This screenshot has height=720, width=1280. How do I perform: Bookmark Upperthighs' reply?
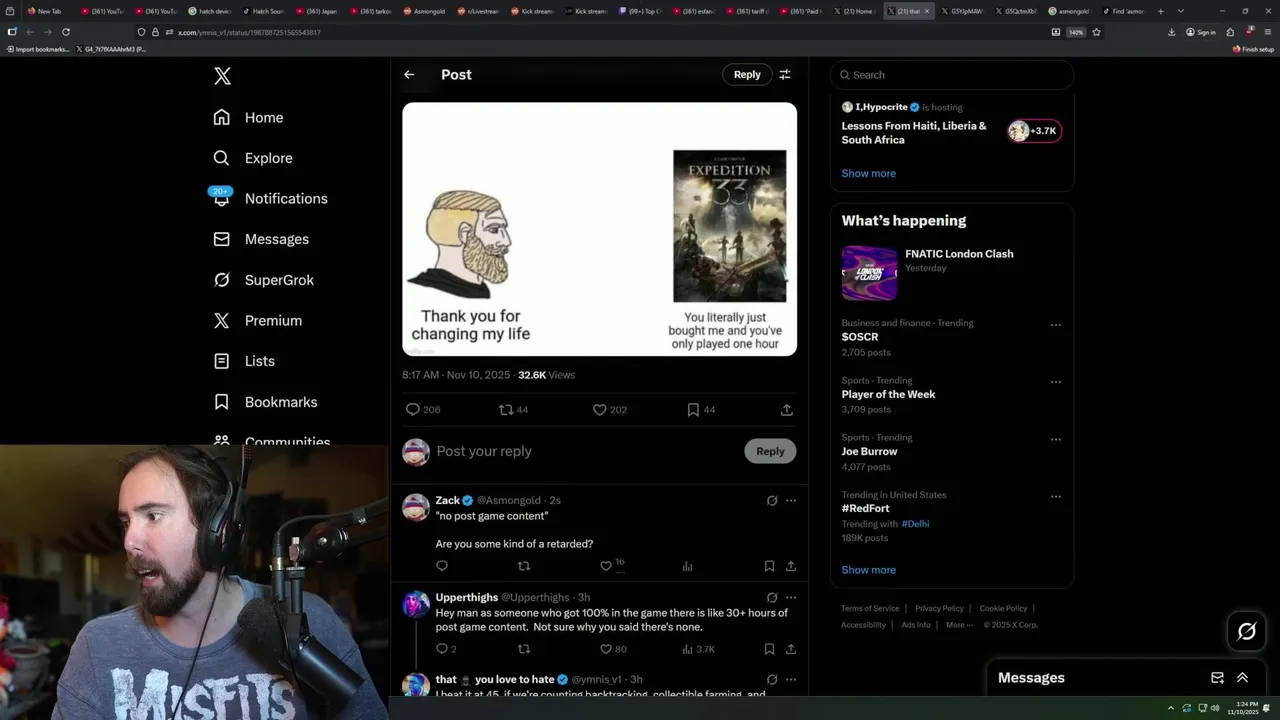[769, 649]
